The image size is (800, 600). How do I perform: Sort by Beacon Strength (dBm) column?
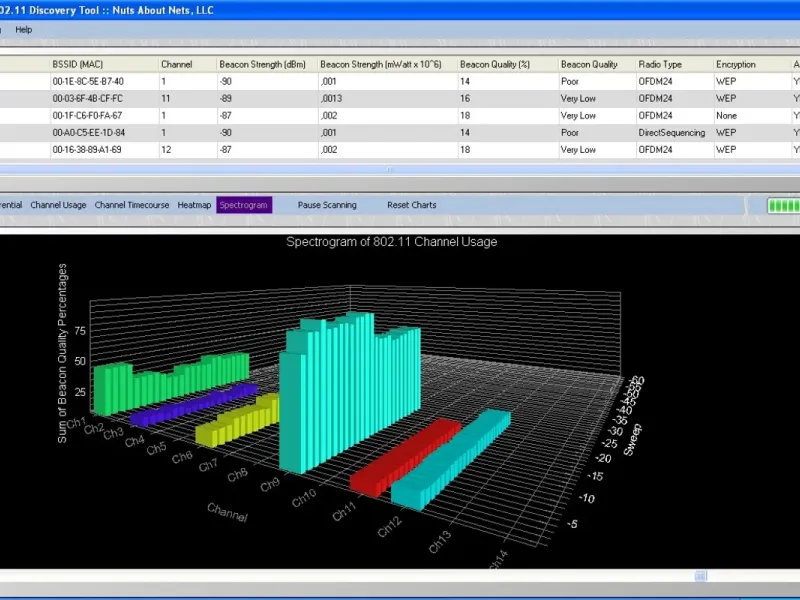point(267,64)
